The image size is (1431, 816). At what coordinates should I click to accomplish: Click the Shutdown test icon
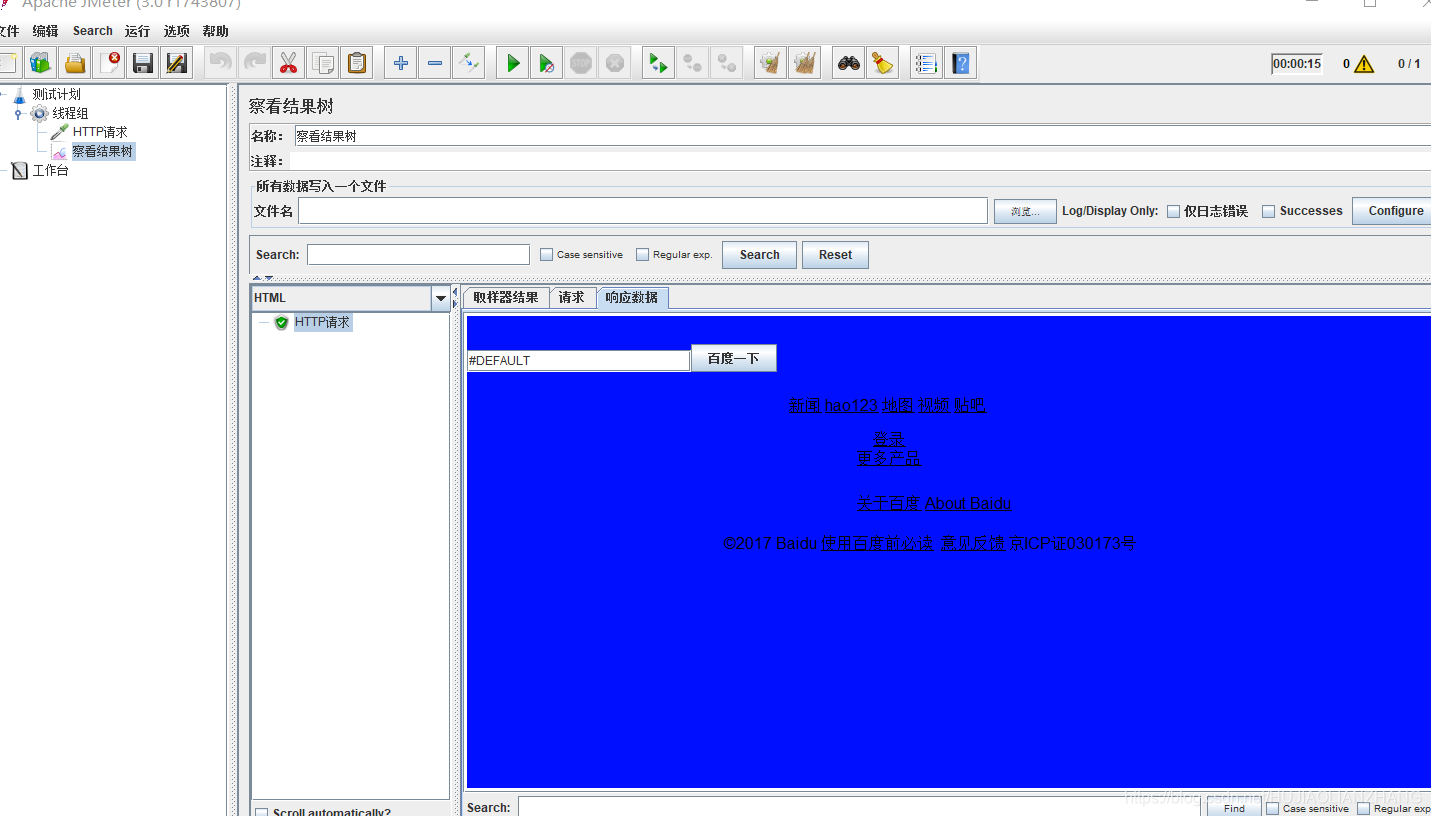pyautogui.click(x=615, y=64)
